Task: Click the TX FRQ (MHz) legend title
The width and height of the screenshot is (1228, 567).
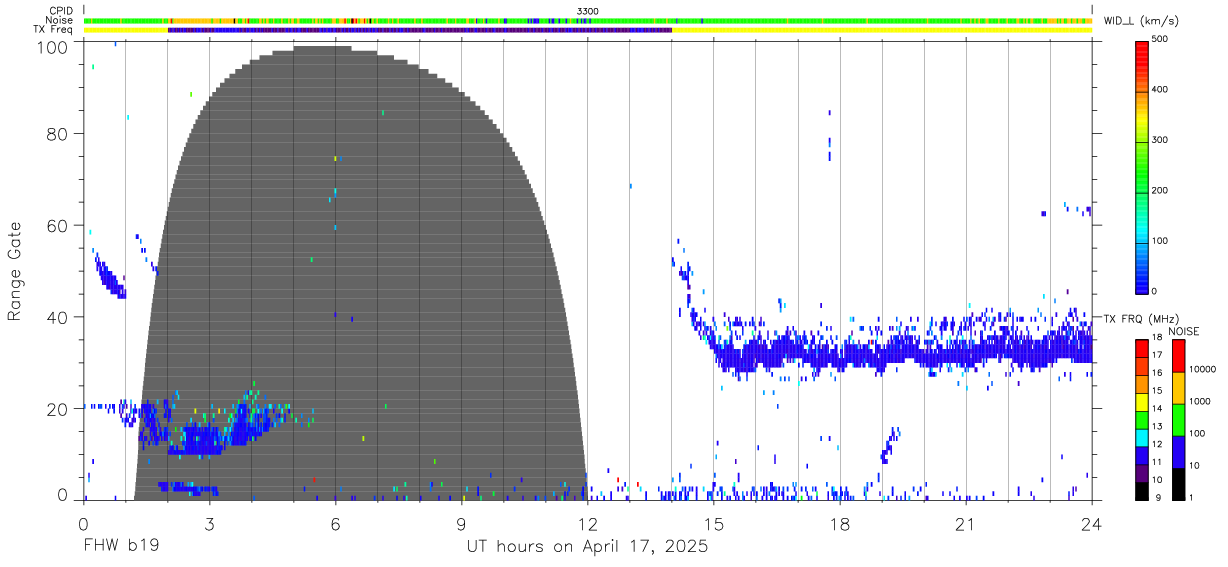Action: point(1139,319)
